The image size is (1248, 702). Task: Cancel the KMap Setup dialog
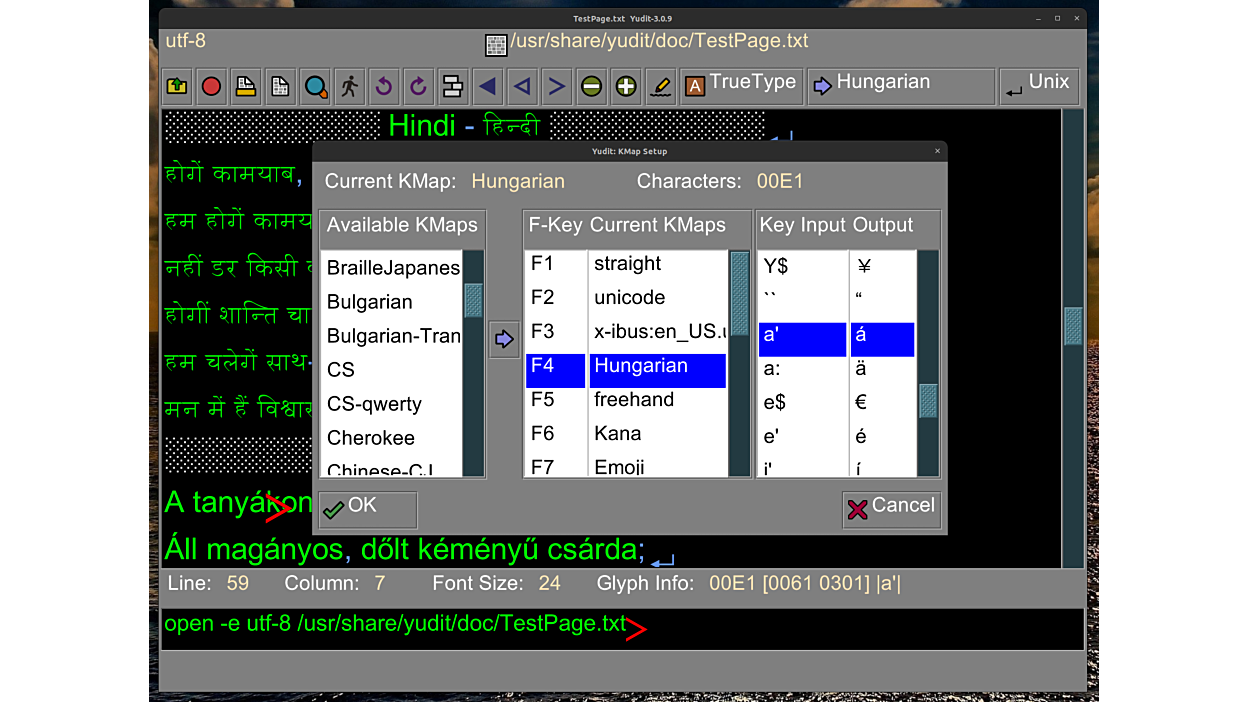[x=891, y=508]
